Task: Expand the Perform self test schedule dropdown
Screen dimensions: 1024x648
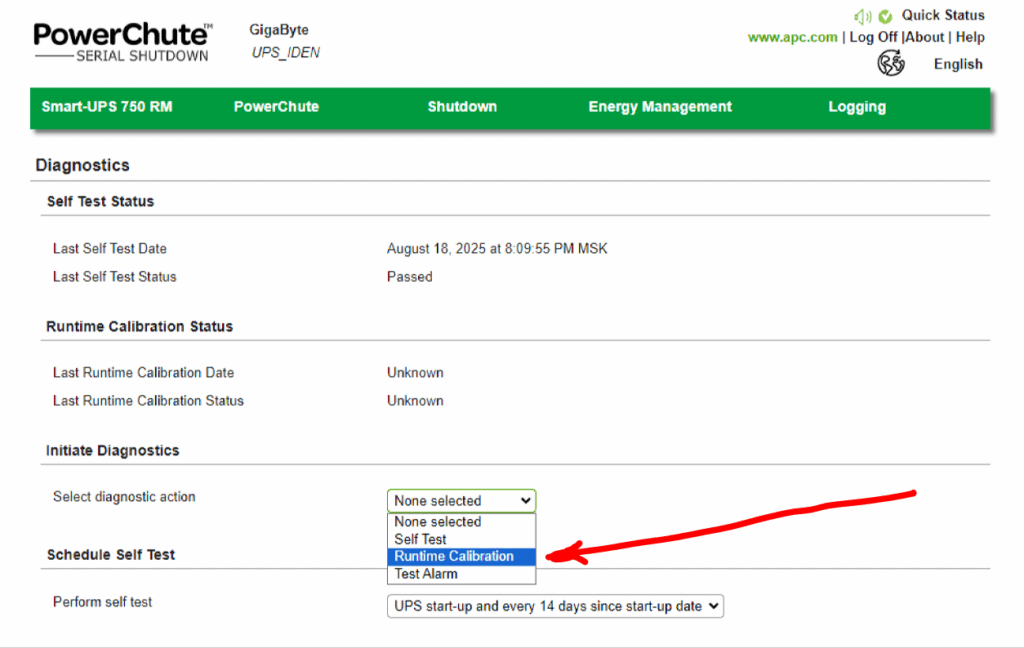Action: 555,606
